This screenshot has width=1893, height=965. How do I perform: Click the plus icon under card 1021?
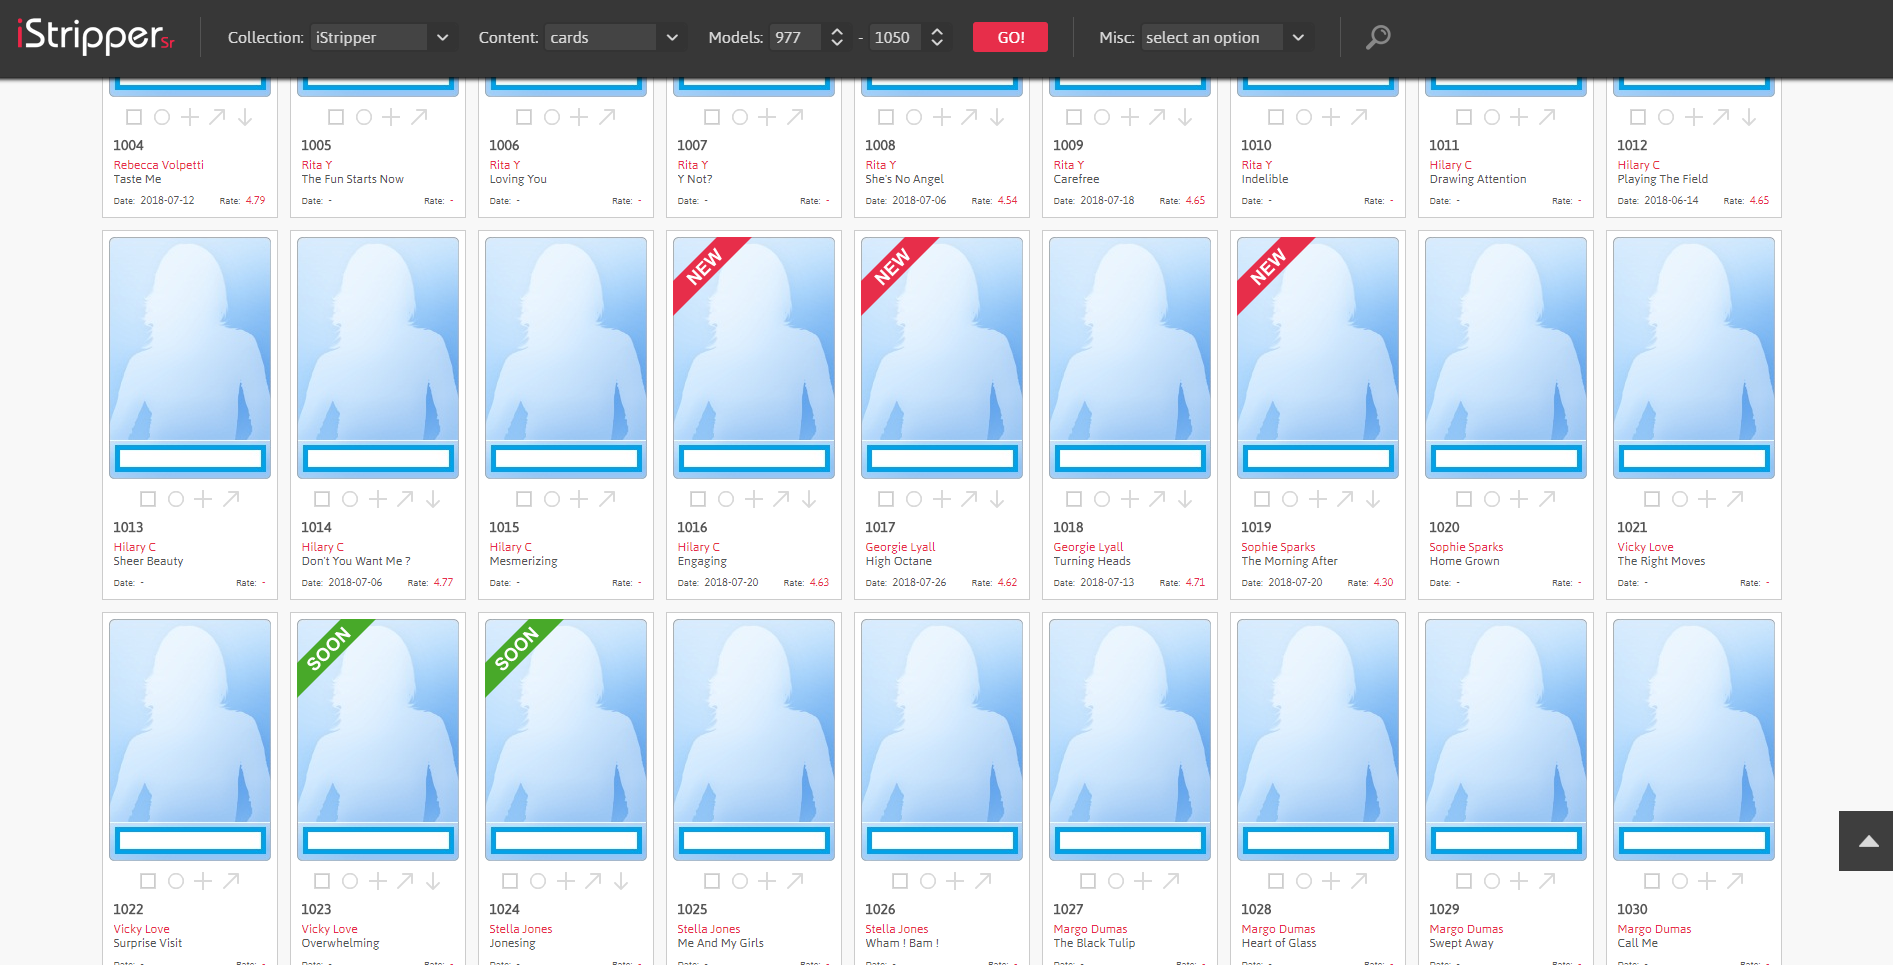tap(1707, 499)
